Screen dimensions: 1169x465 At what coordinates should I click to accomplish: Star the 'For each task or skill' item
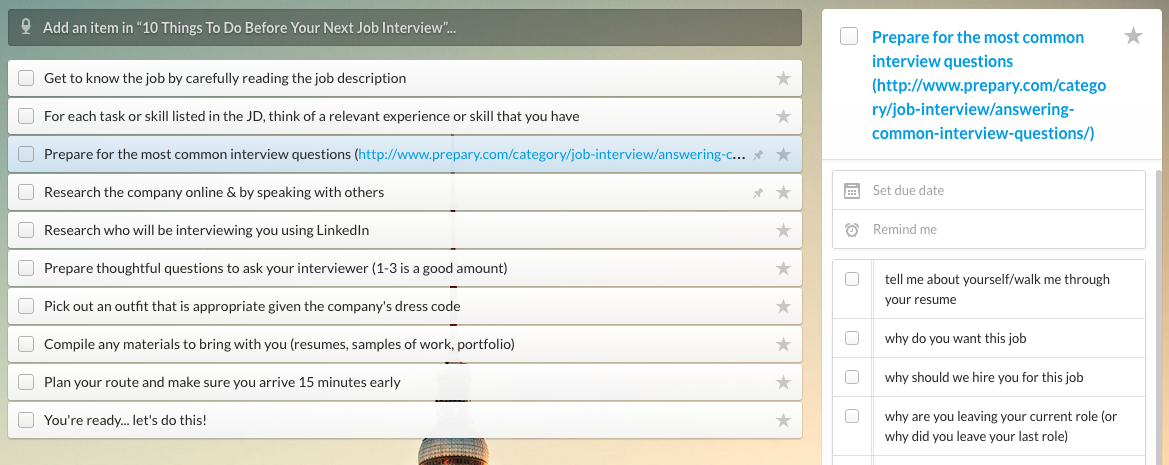pyautogui.click(x=783, y=116)
